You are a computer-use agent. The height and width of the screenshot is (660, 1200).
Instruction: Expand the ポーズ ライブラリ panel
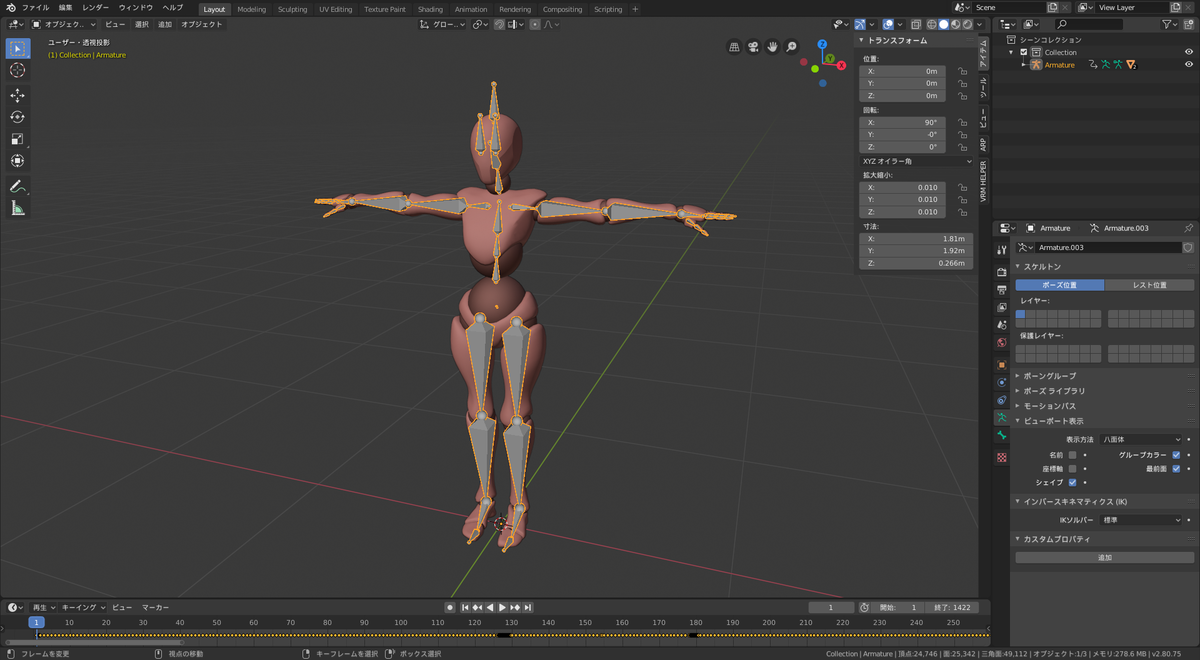(x=1054, y=391)
